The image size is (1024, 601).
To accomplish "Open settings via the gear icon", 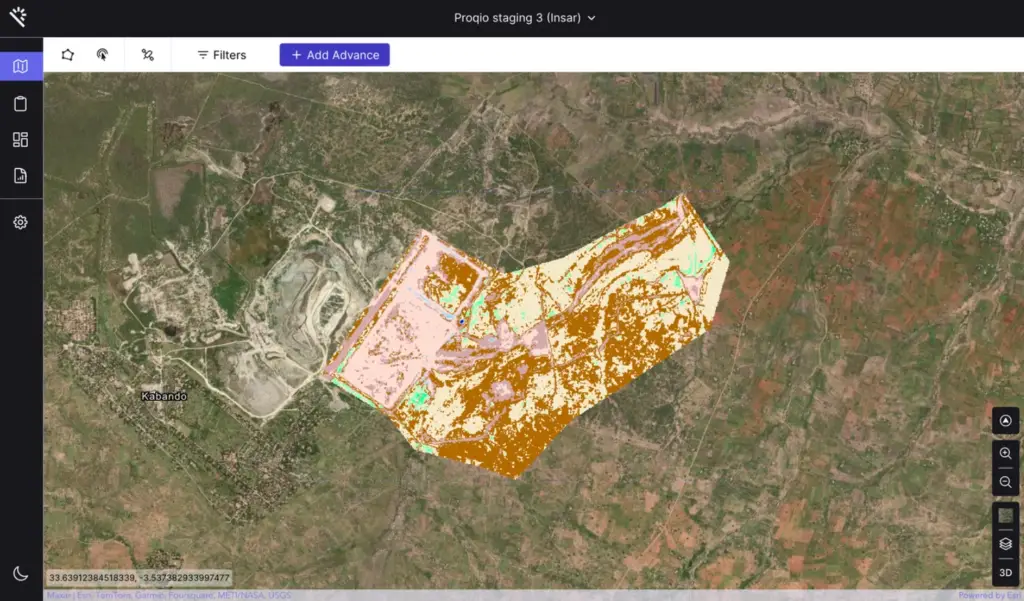I will pyautogui.click(x=20, y=222).
